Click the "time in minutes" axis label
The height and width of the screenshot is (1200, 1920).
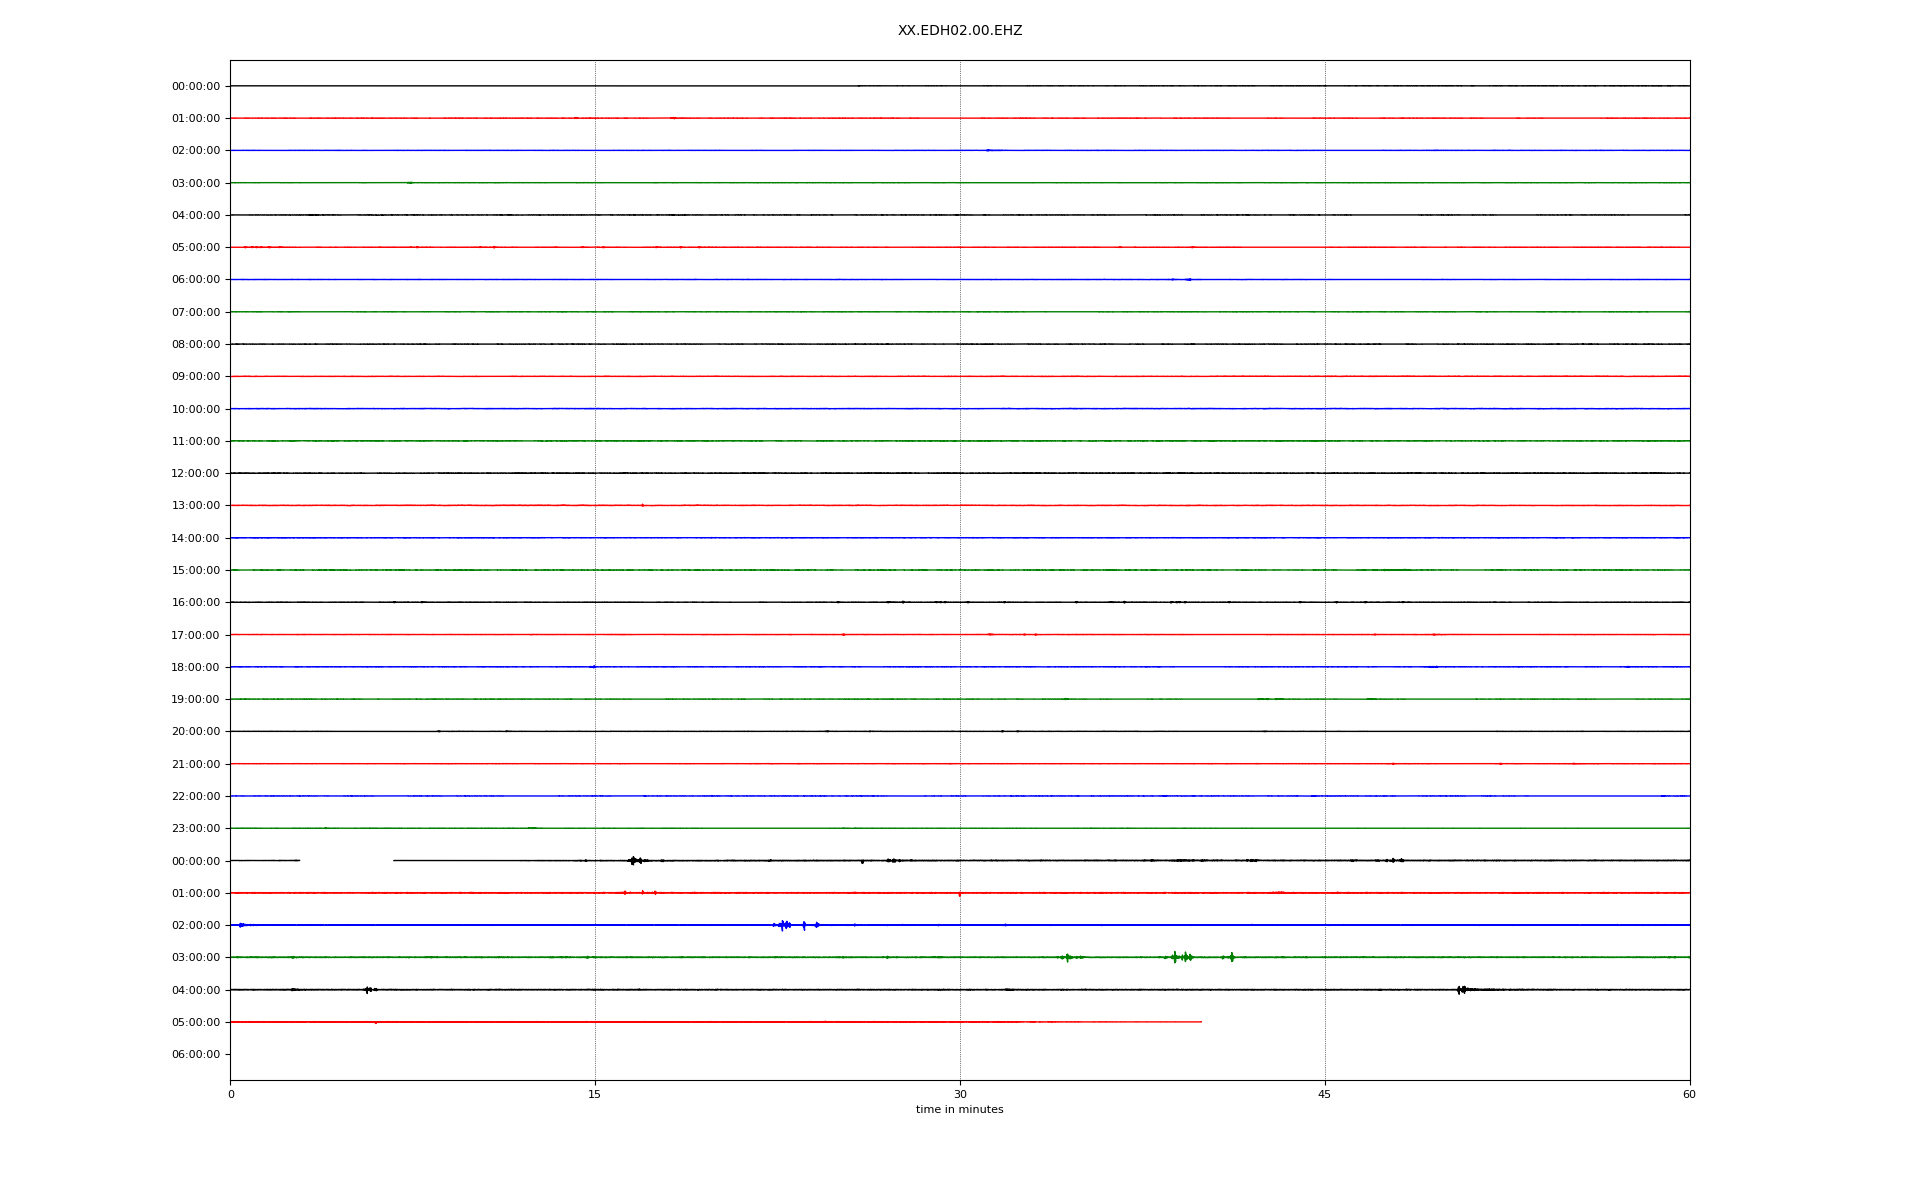(959, 1109)
